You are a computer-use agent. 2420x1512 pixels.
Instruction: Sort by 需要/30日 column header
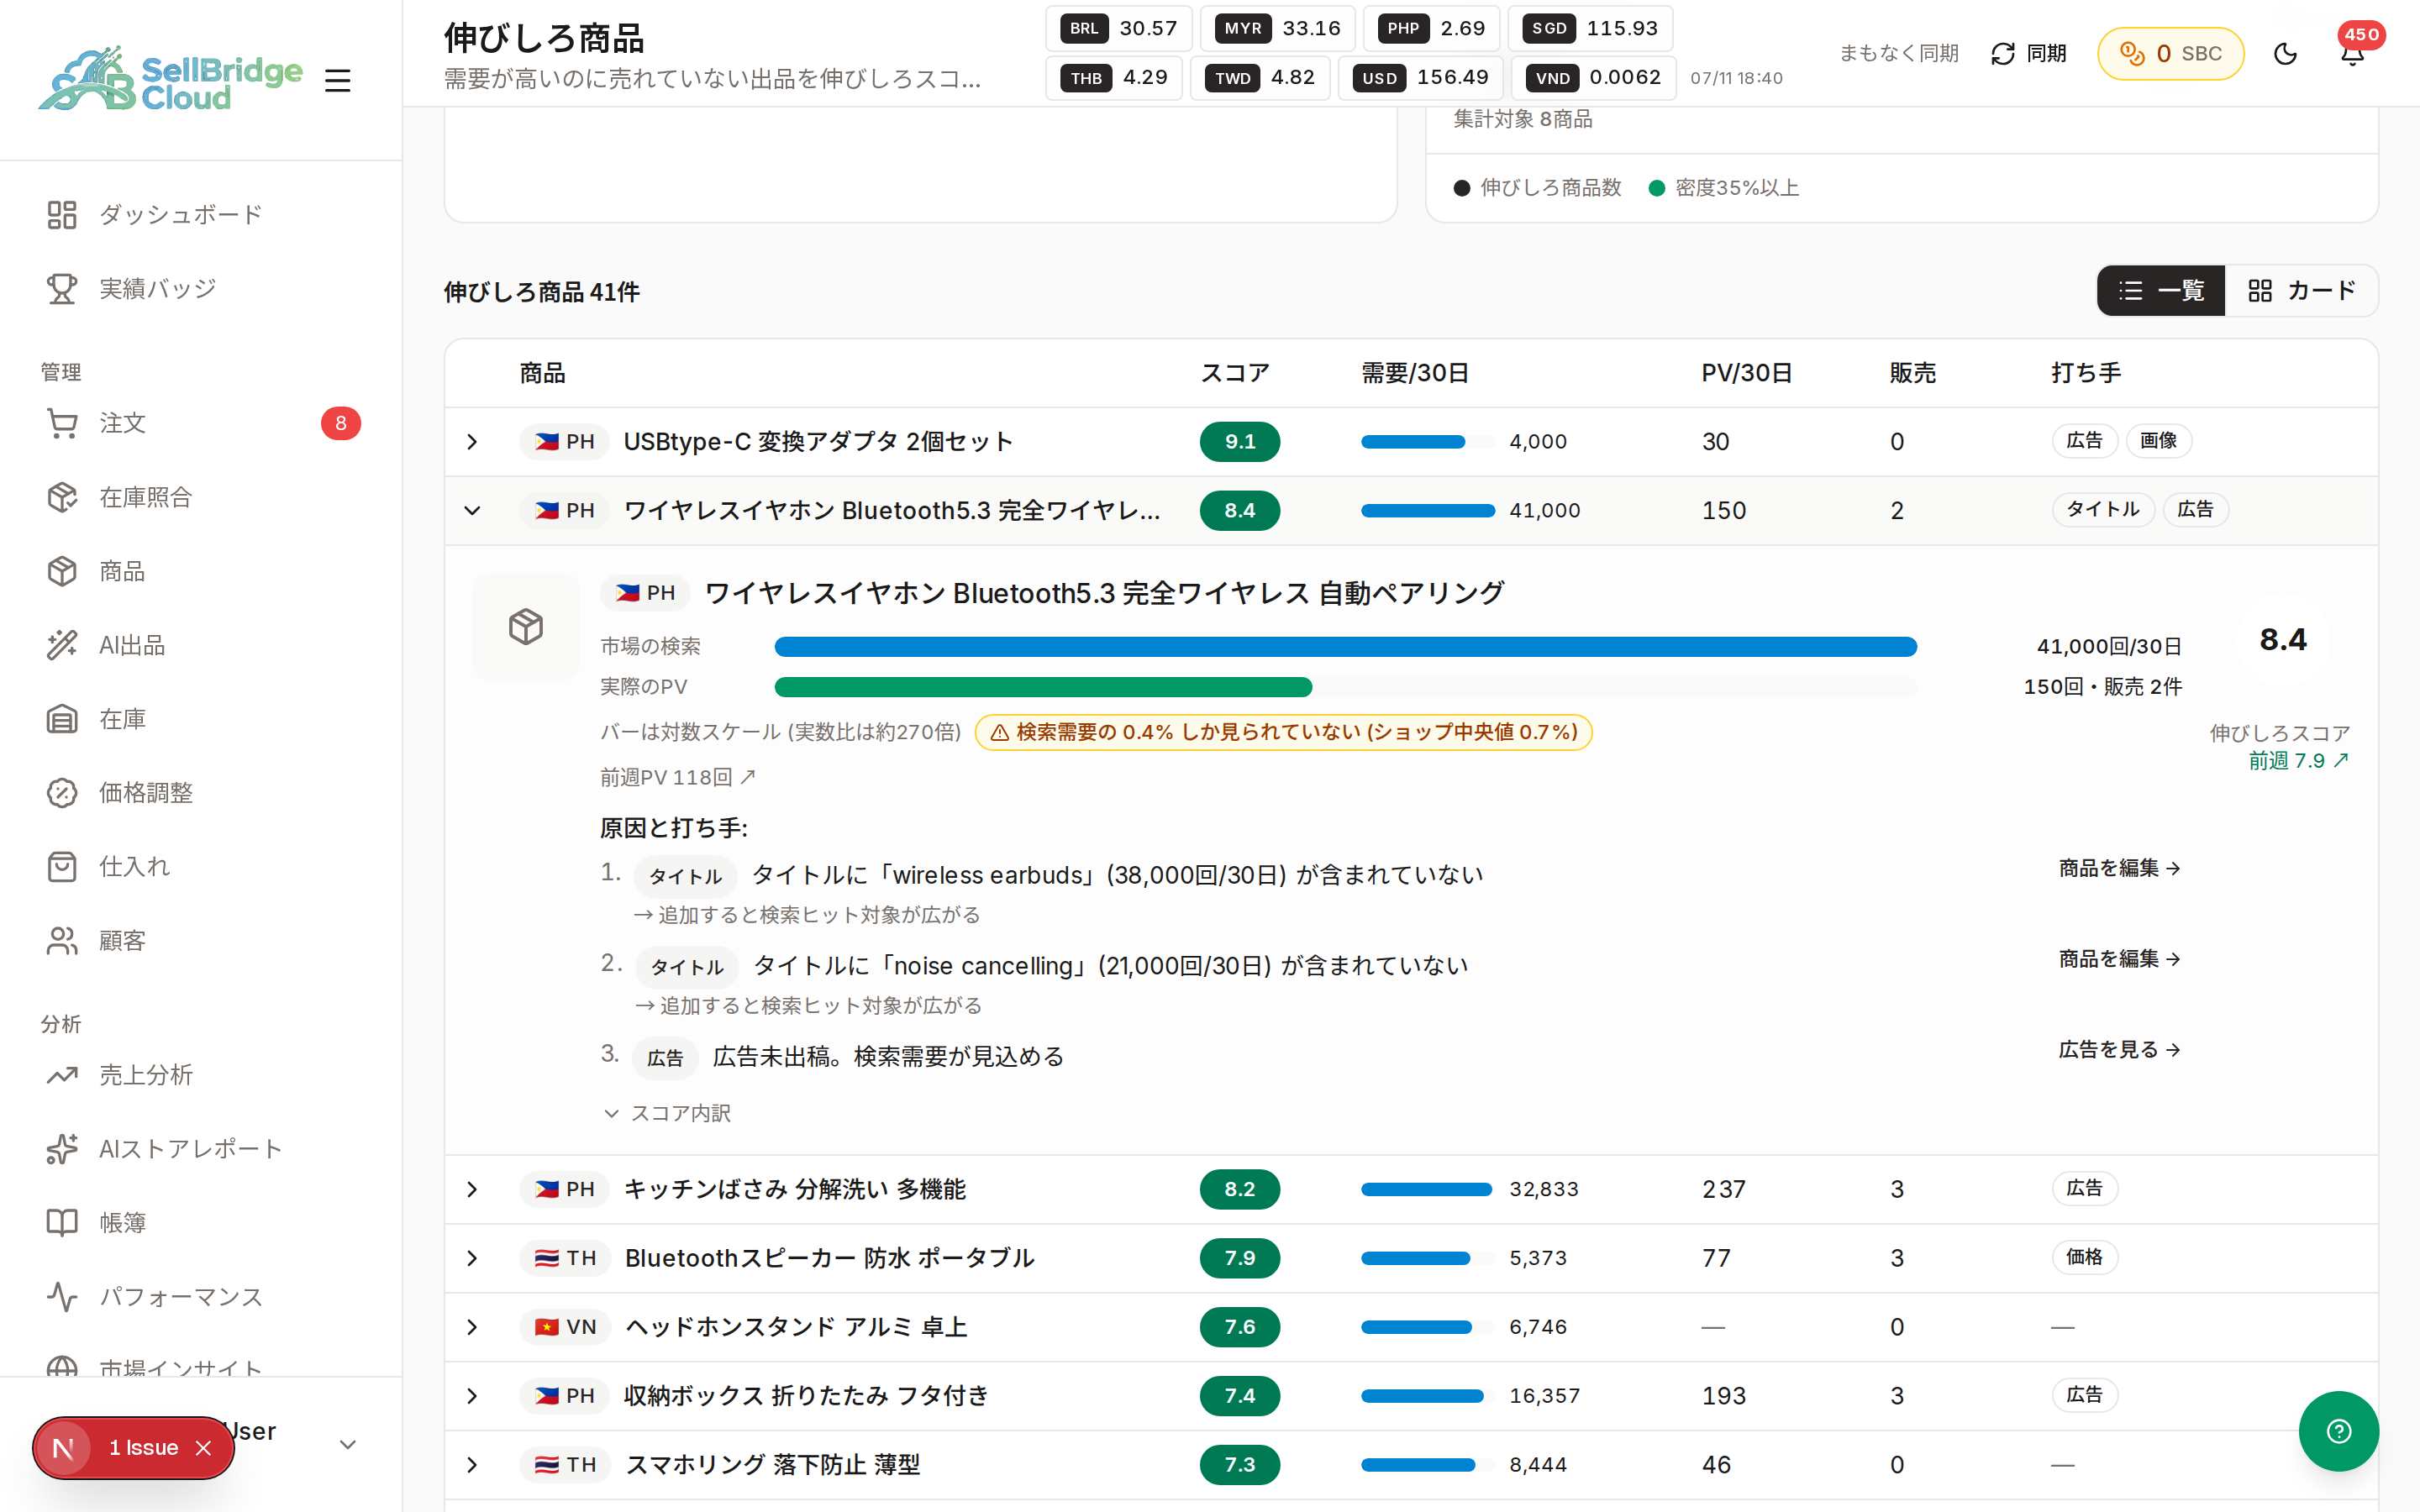click(1415, 374)
